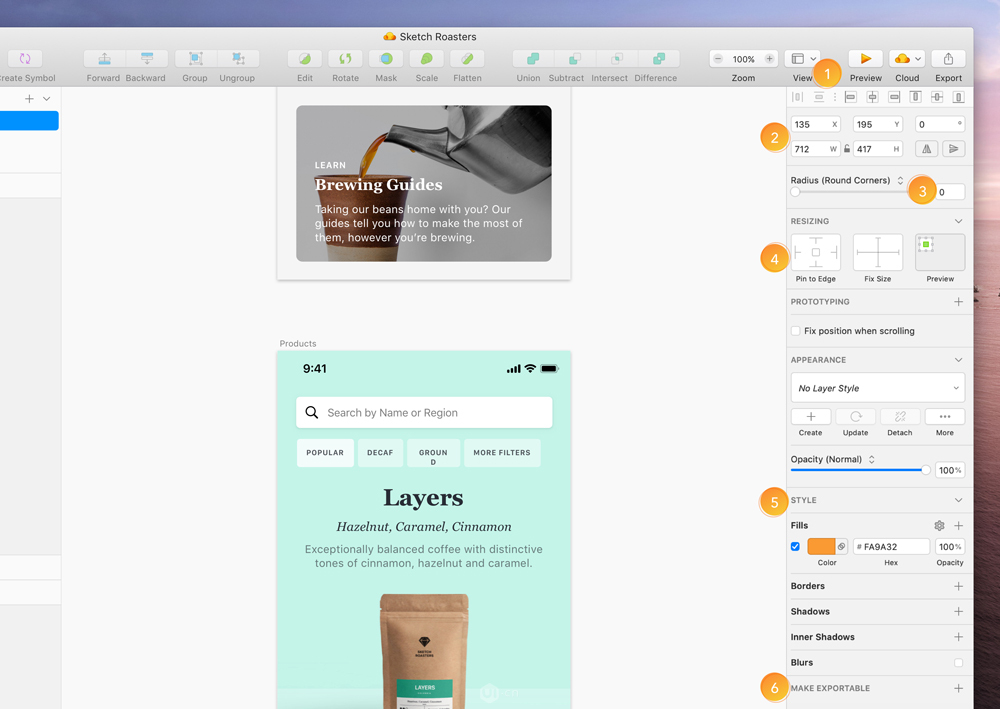Align layer to right edge

894,97
